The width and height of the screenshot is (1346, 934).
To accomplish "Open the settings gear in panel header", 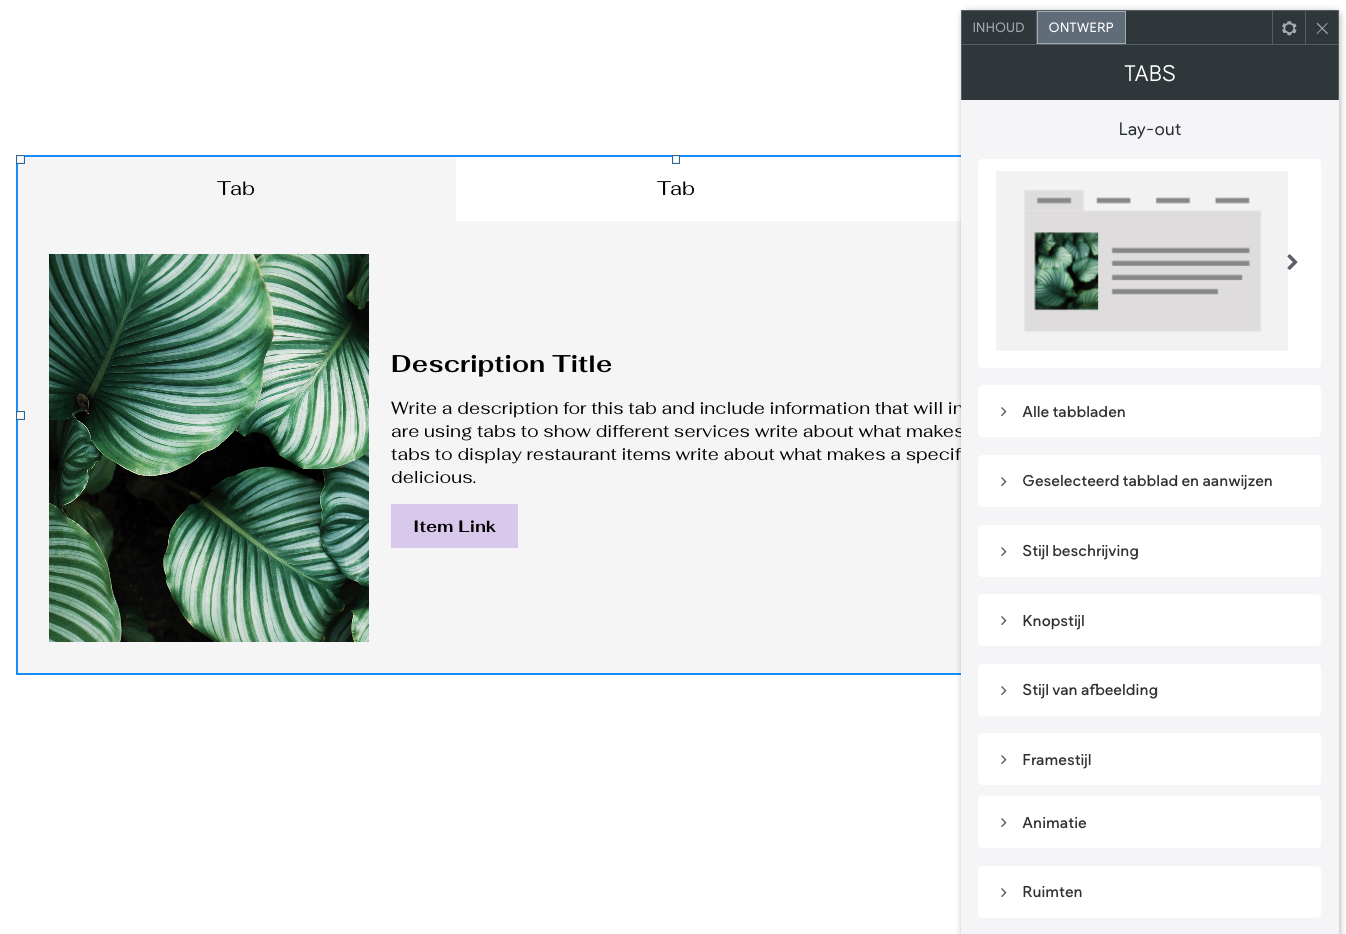I will point(1289,28).
